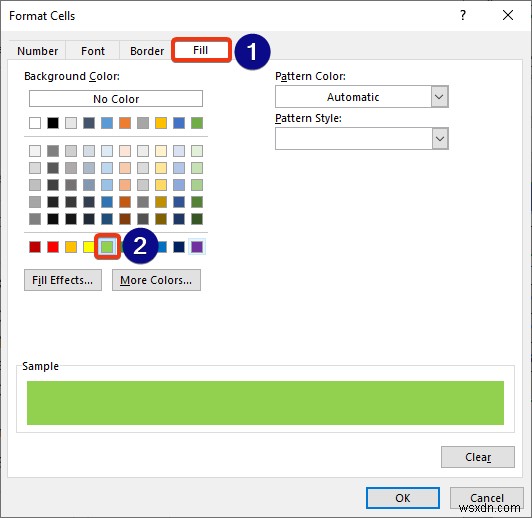Switch to the Number tab
532x518 pixels.
pos(37,51)
